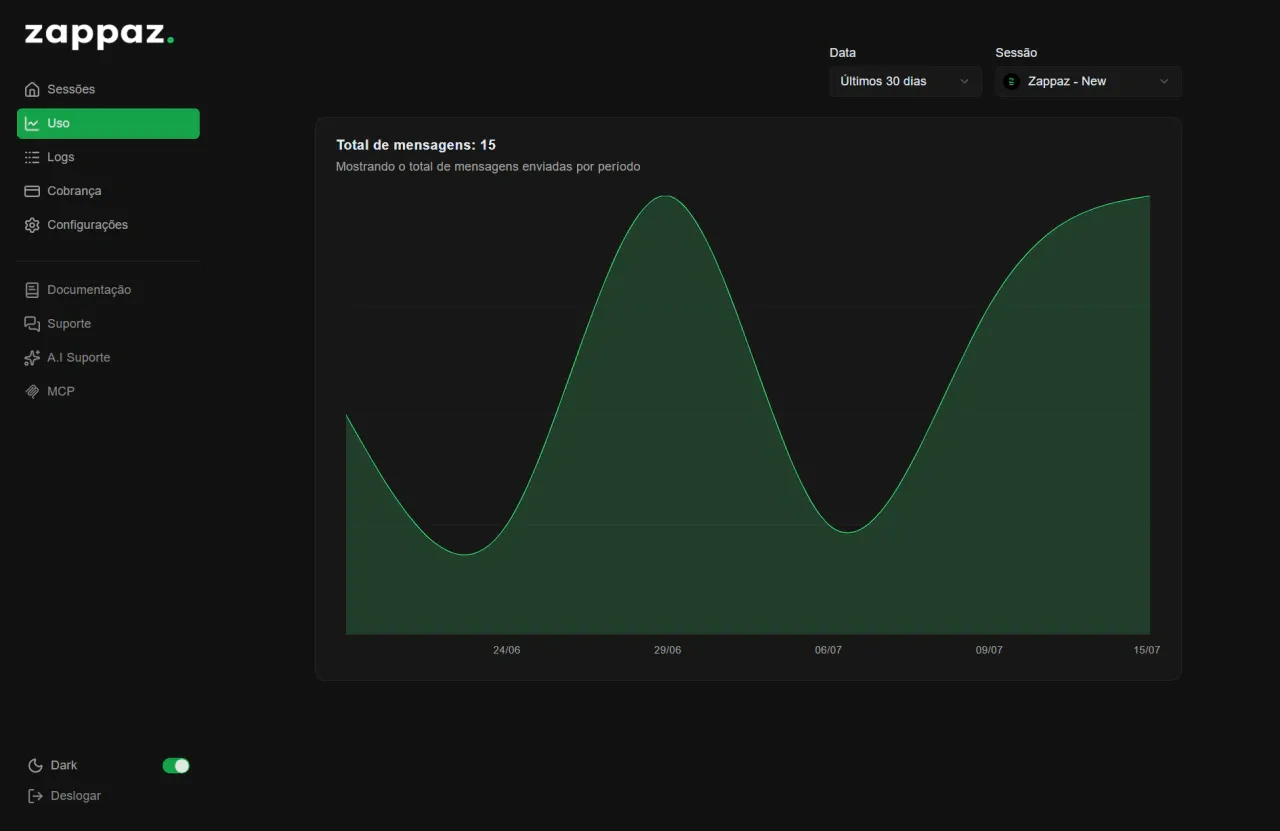Click the moon icon beside Dark
Screen dimensions: 1280x831
tap(36, 765)
